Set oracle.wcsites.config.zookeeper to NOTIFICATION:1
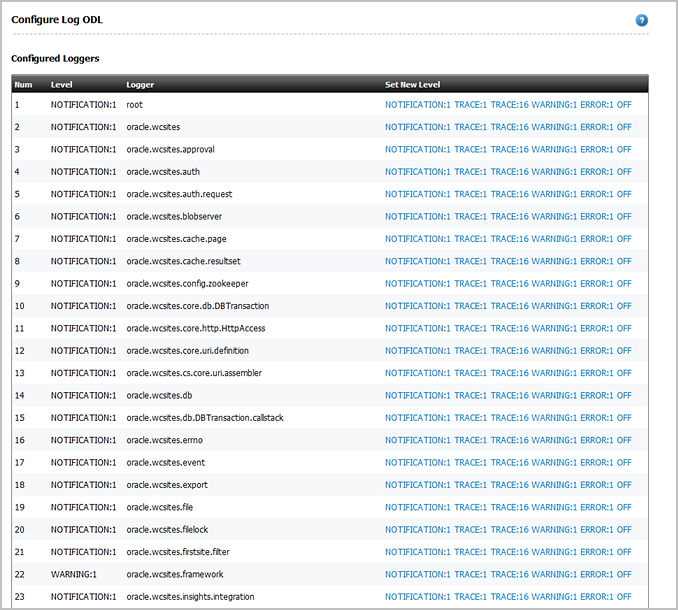 pos(418,284)
